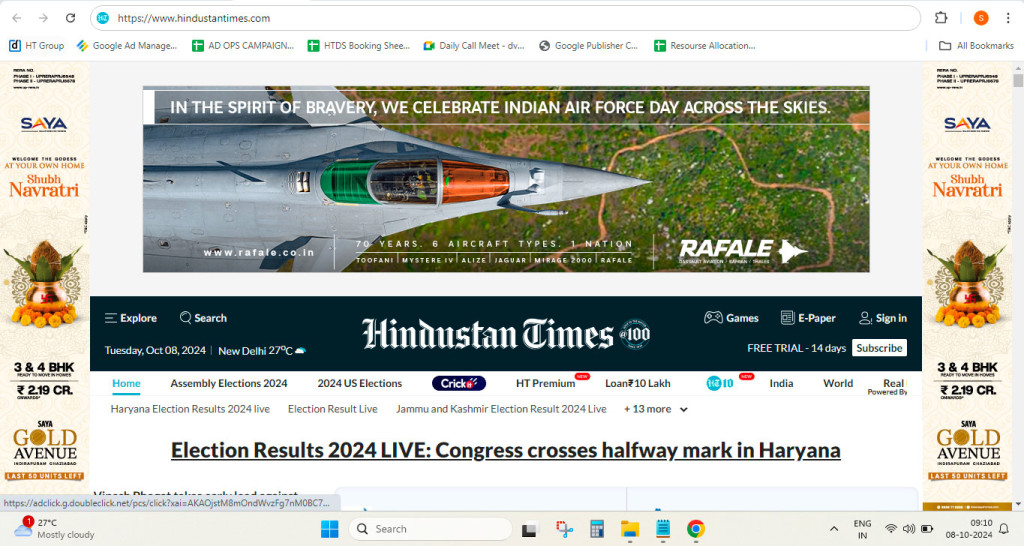Open the site Search magnifier
1024x546 pixels.
(x=203, y=318)
